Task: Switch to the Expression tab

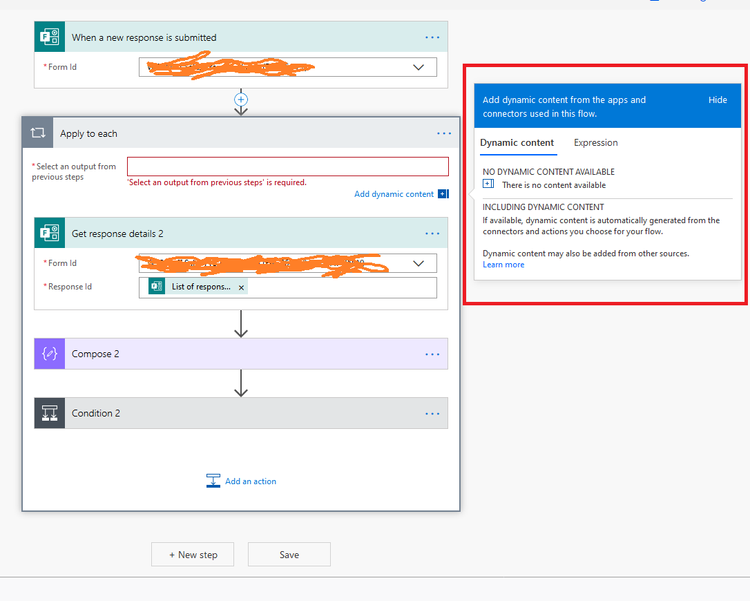Action: pos(596,143)
